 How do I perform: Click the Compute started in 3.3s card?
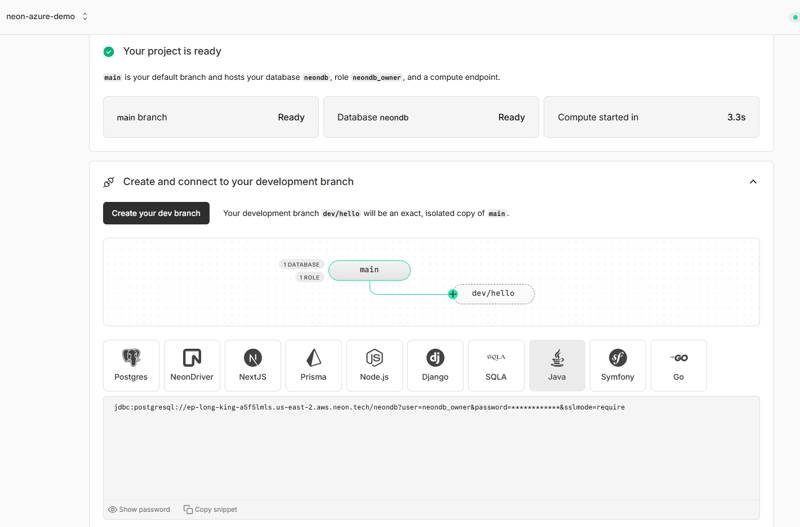click(652, 117)
